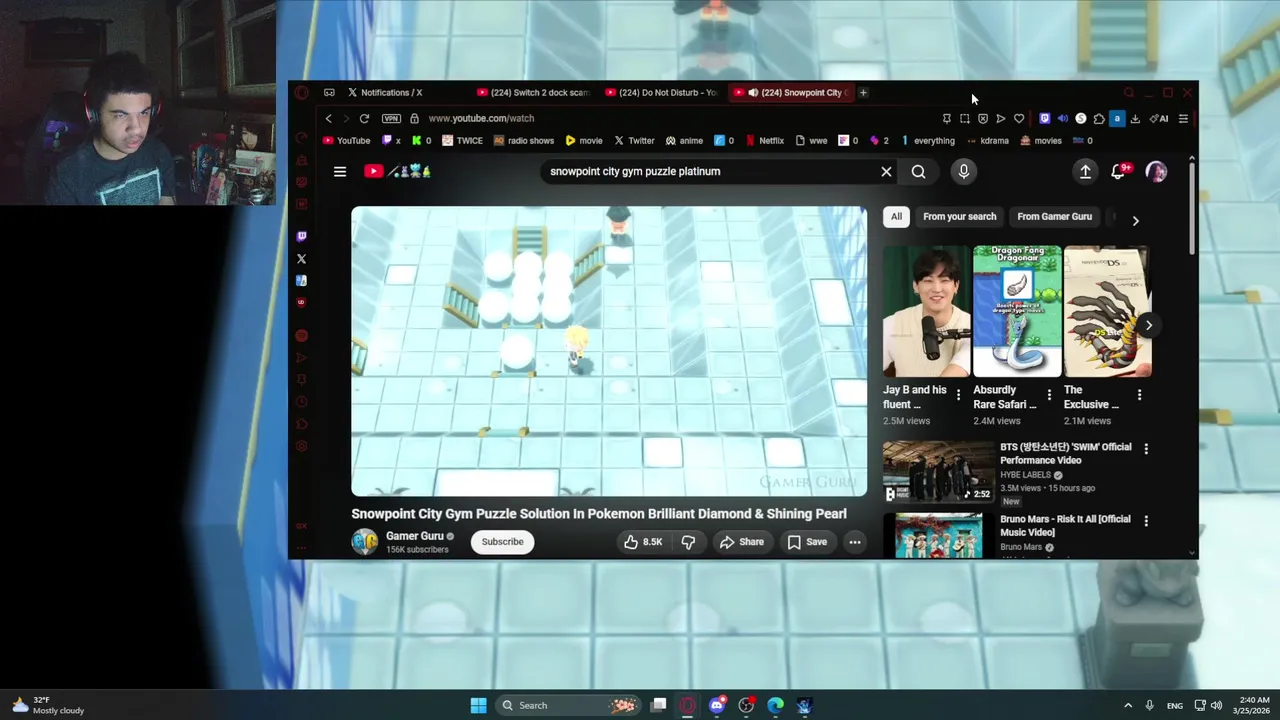
Task: Subscribe to Gamer Guru channel
Action: 502,542
